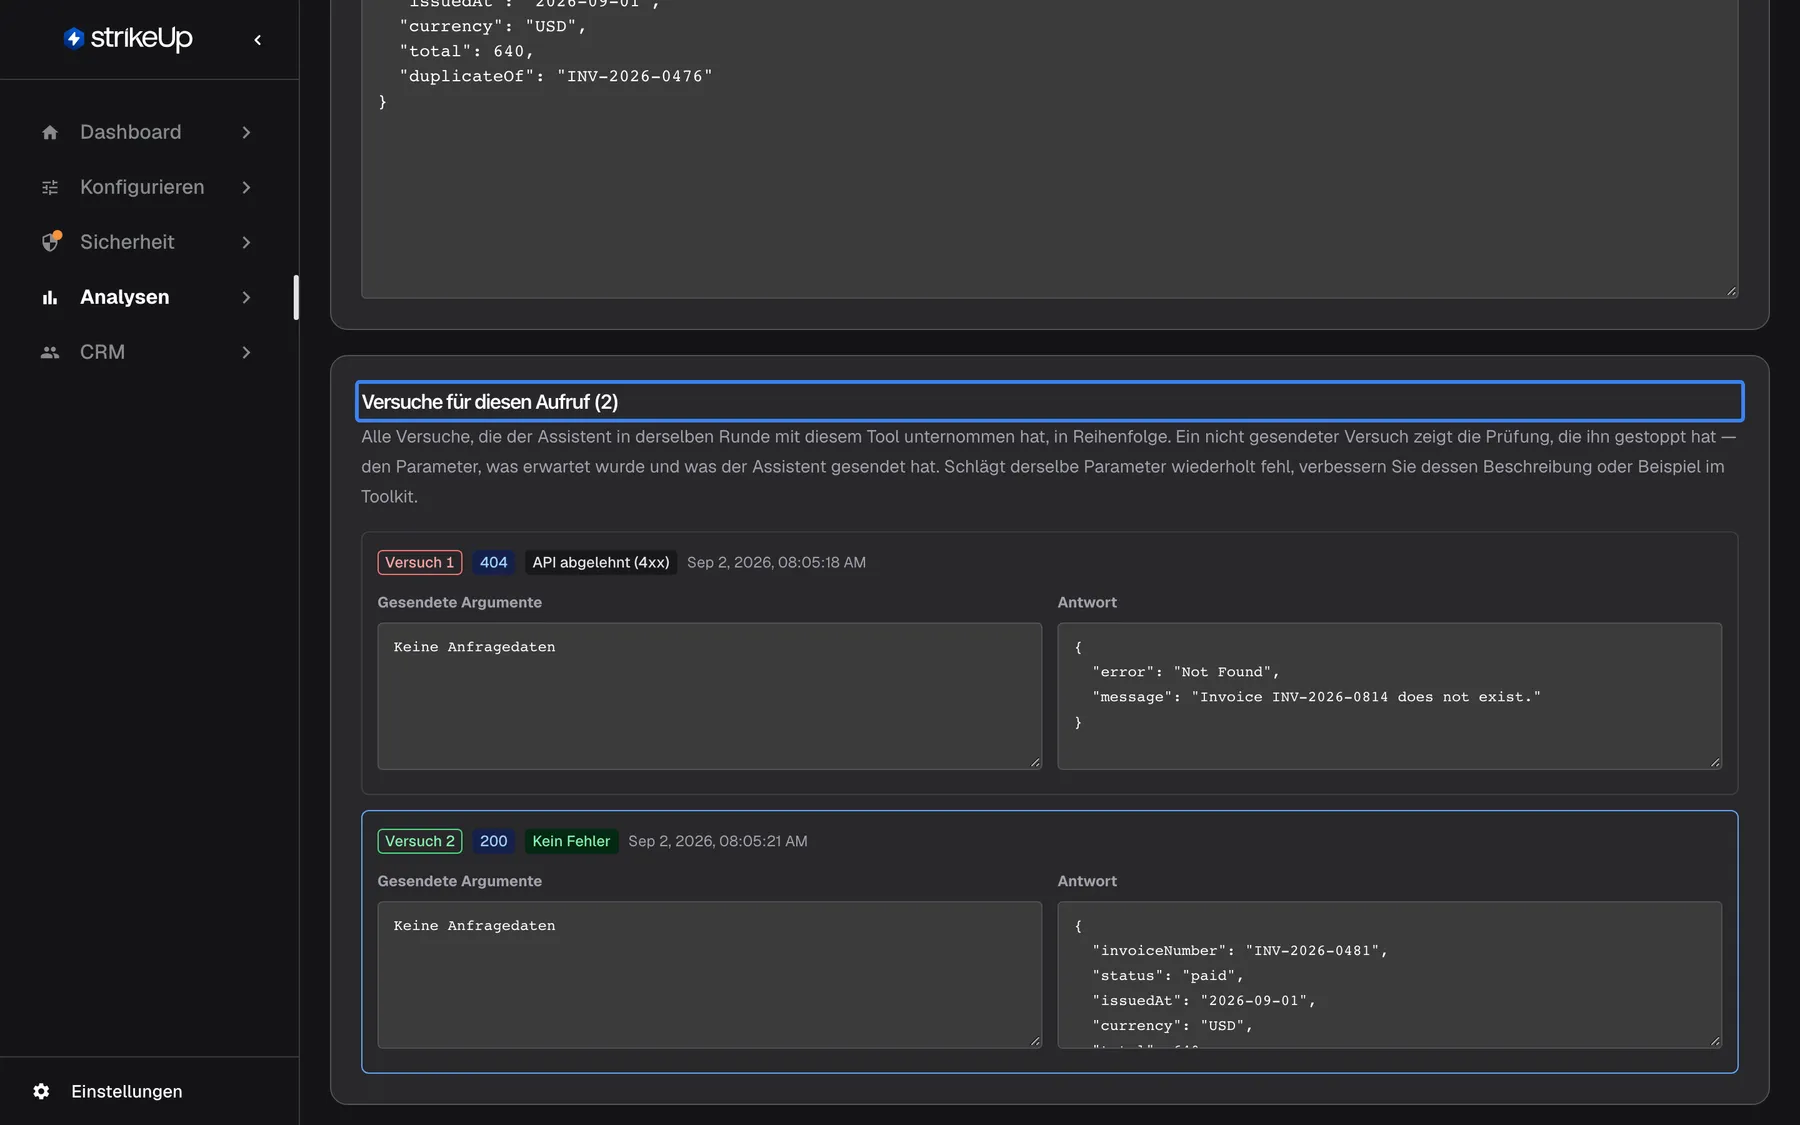
Task: Click the CRM people icon
Action: coord(50,352)
